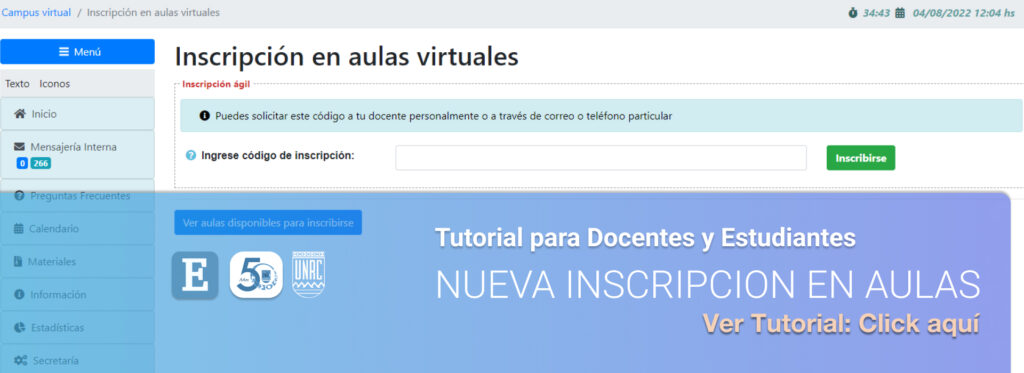This screenshot has width=1024, height=373.
Task: Click the date '04/08/2022 12:04 hs'
Action: 964,12
